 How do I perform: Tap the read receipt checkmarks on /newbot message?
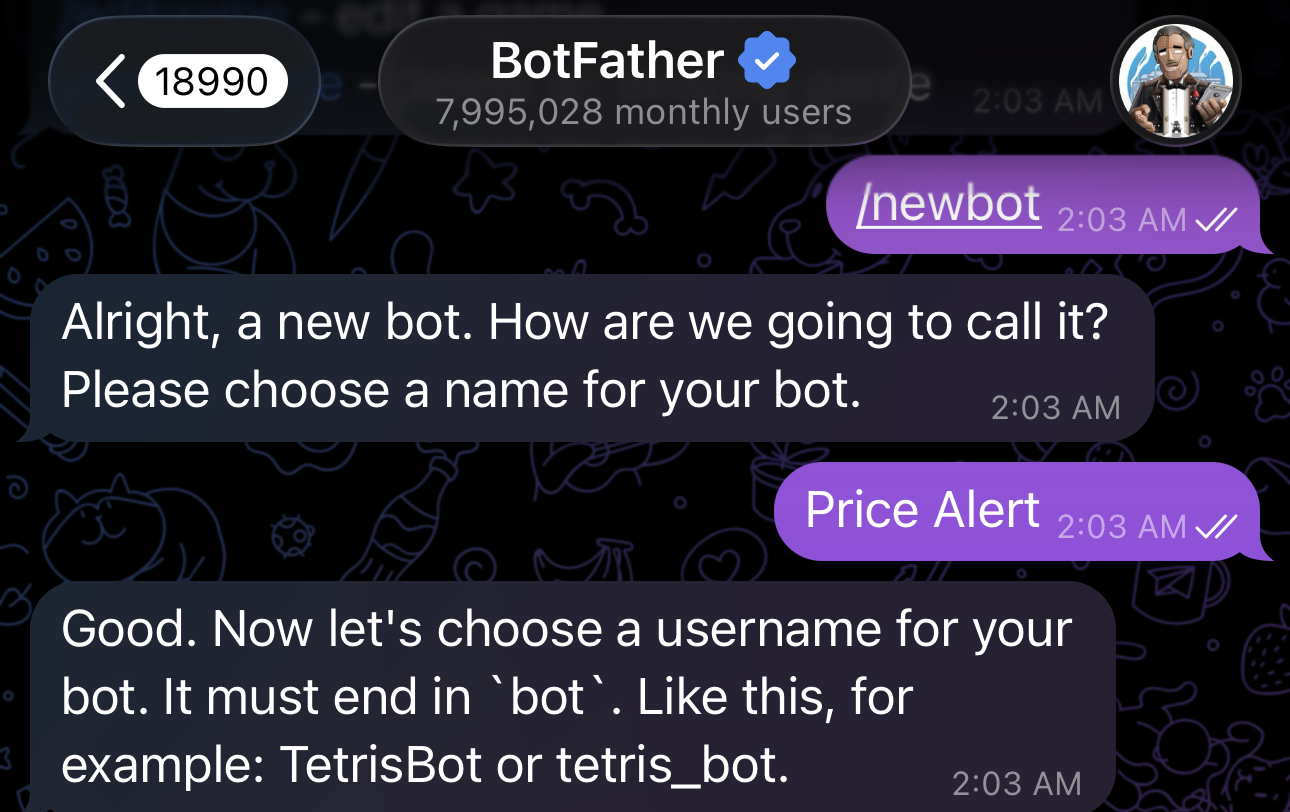tap(1216, 220)
